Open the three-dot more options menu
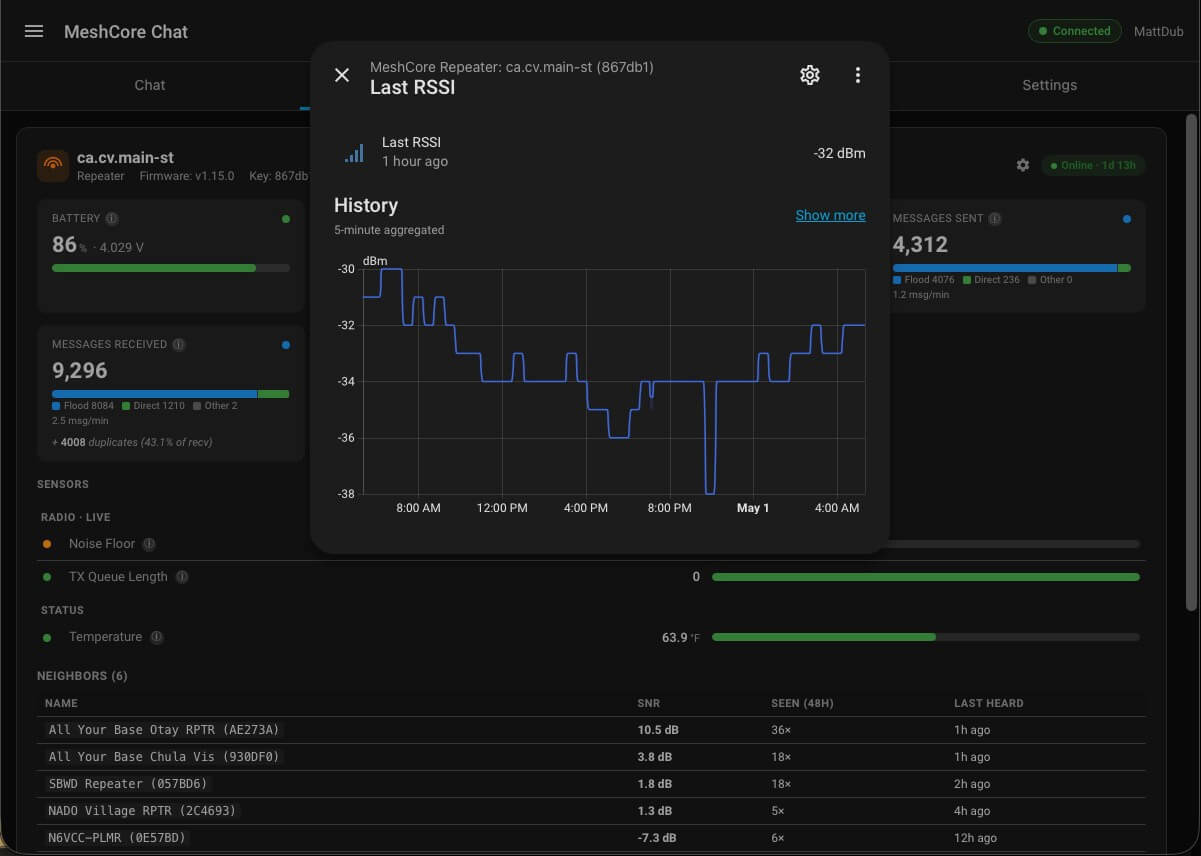This screenshot has width=1201, height=856. (857, 75)
